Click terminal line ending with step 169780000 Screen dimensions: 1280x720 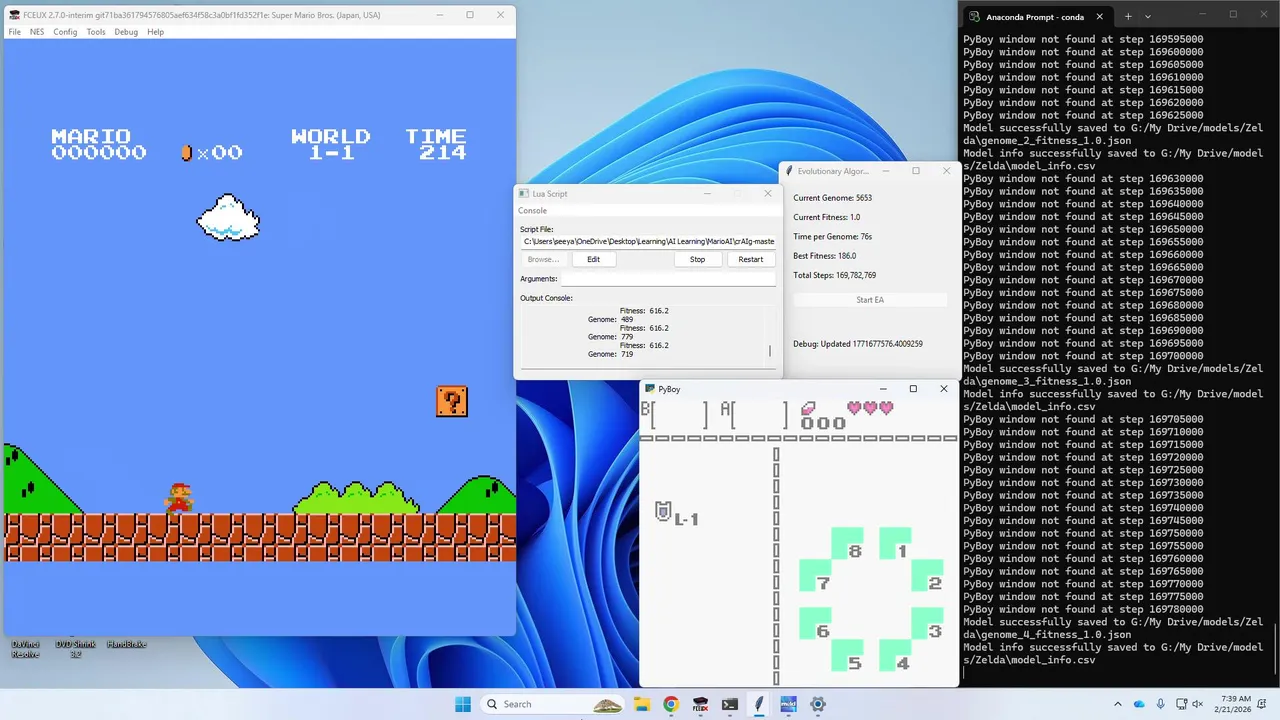point(1083,609)
